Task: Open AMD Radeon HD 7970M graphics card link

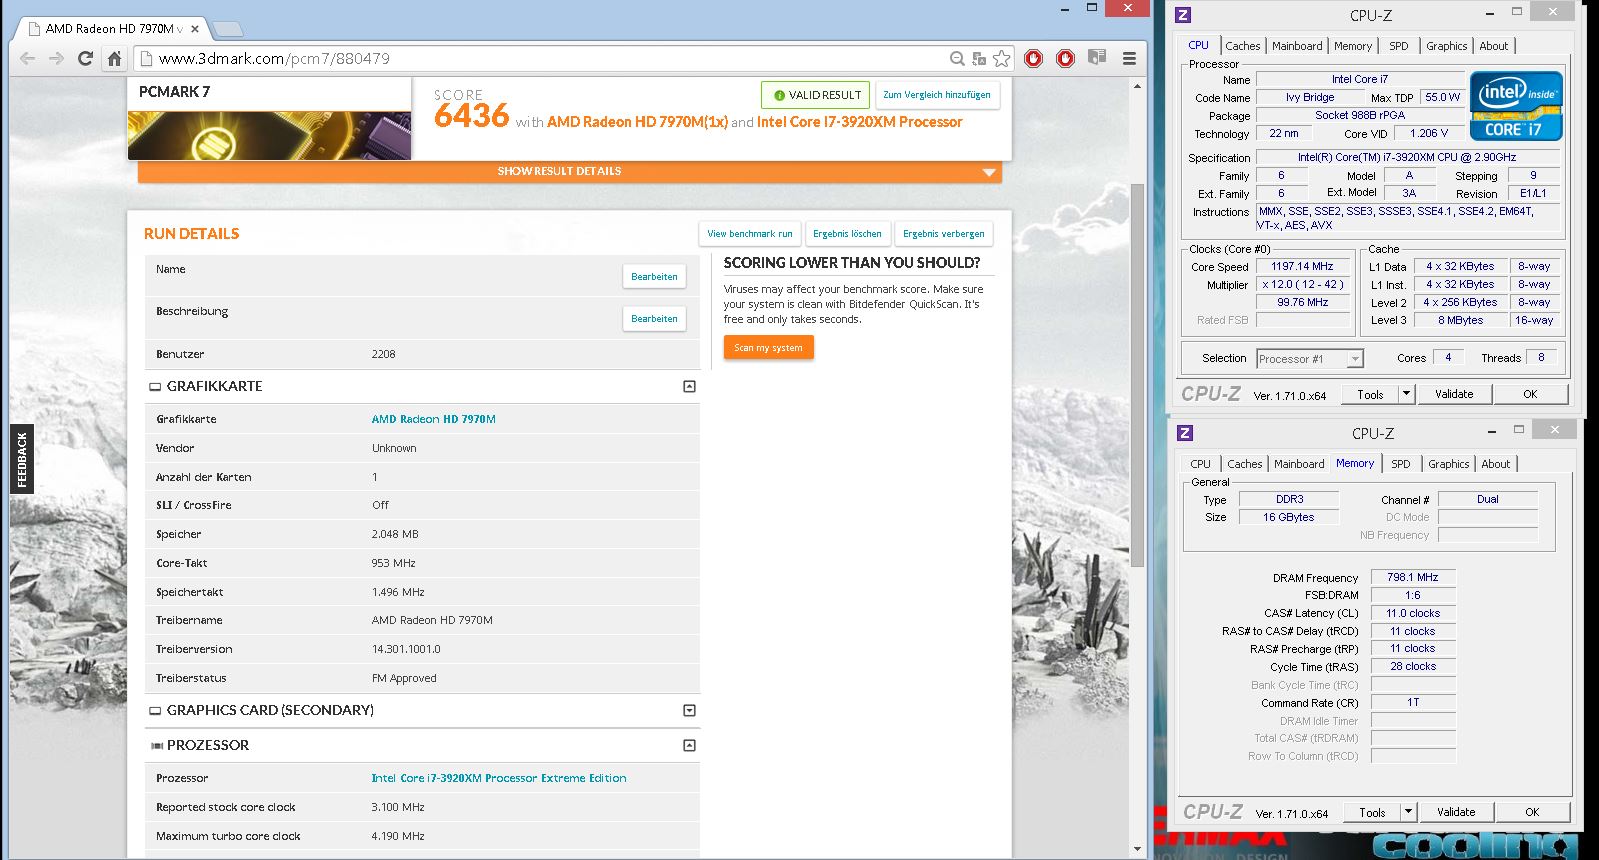Action: [433, 419]
